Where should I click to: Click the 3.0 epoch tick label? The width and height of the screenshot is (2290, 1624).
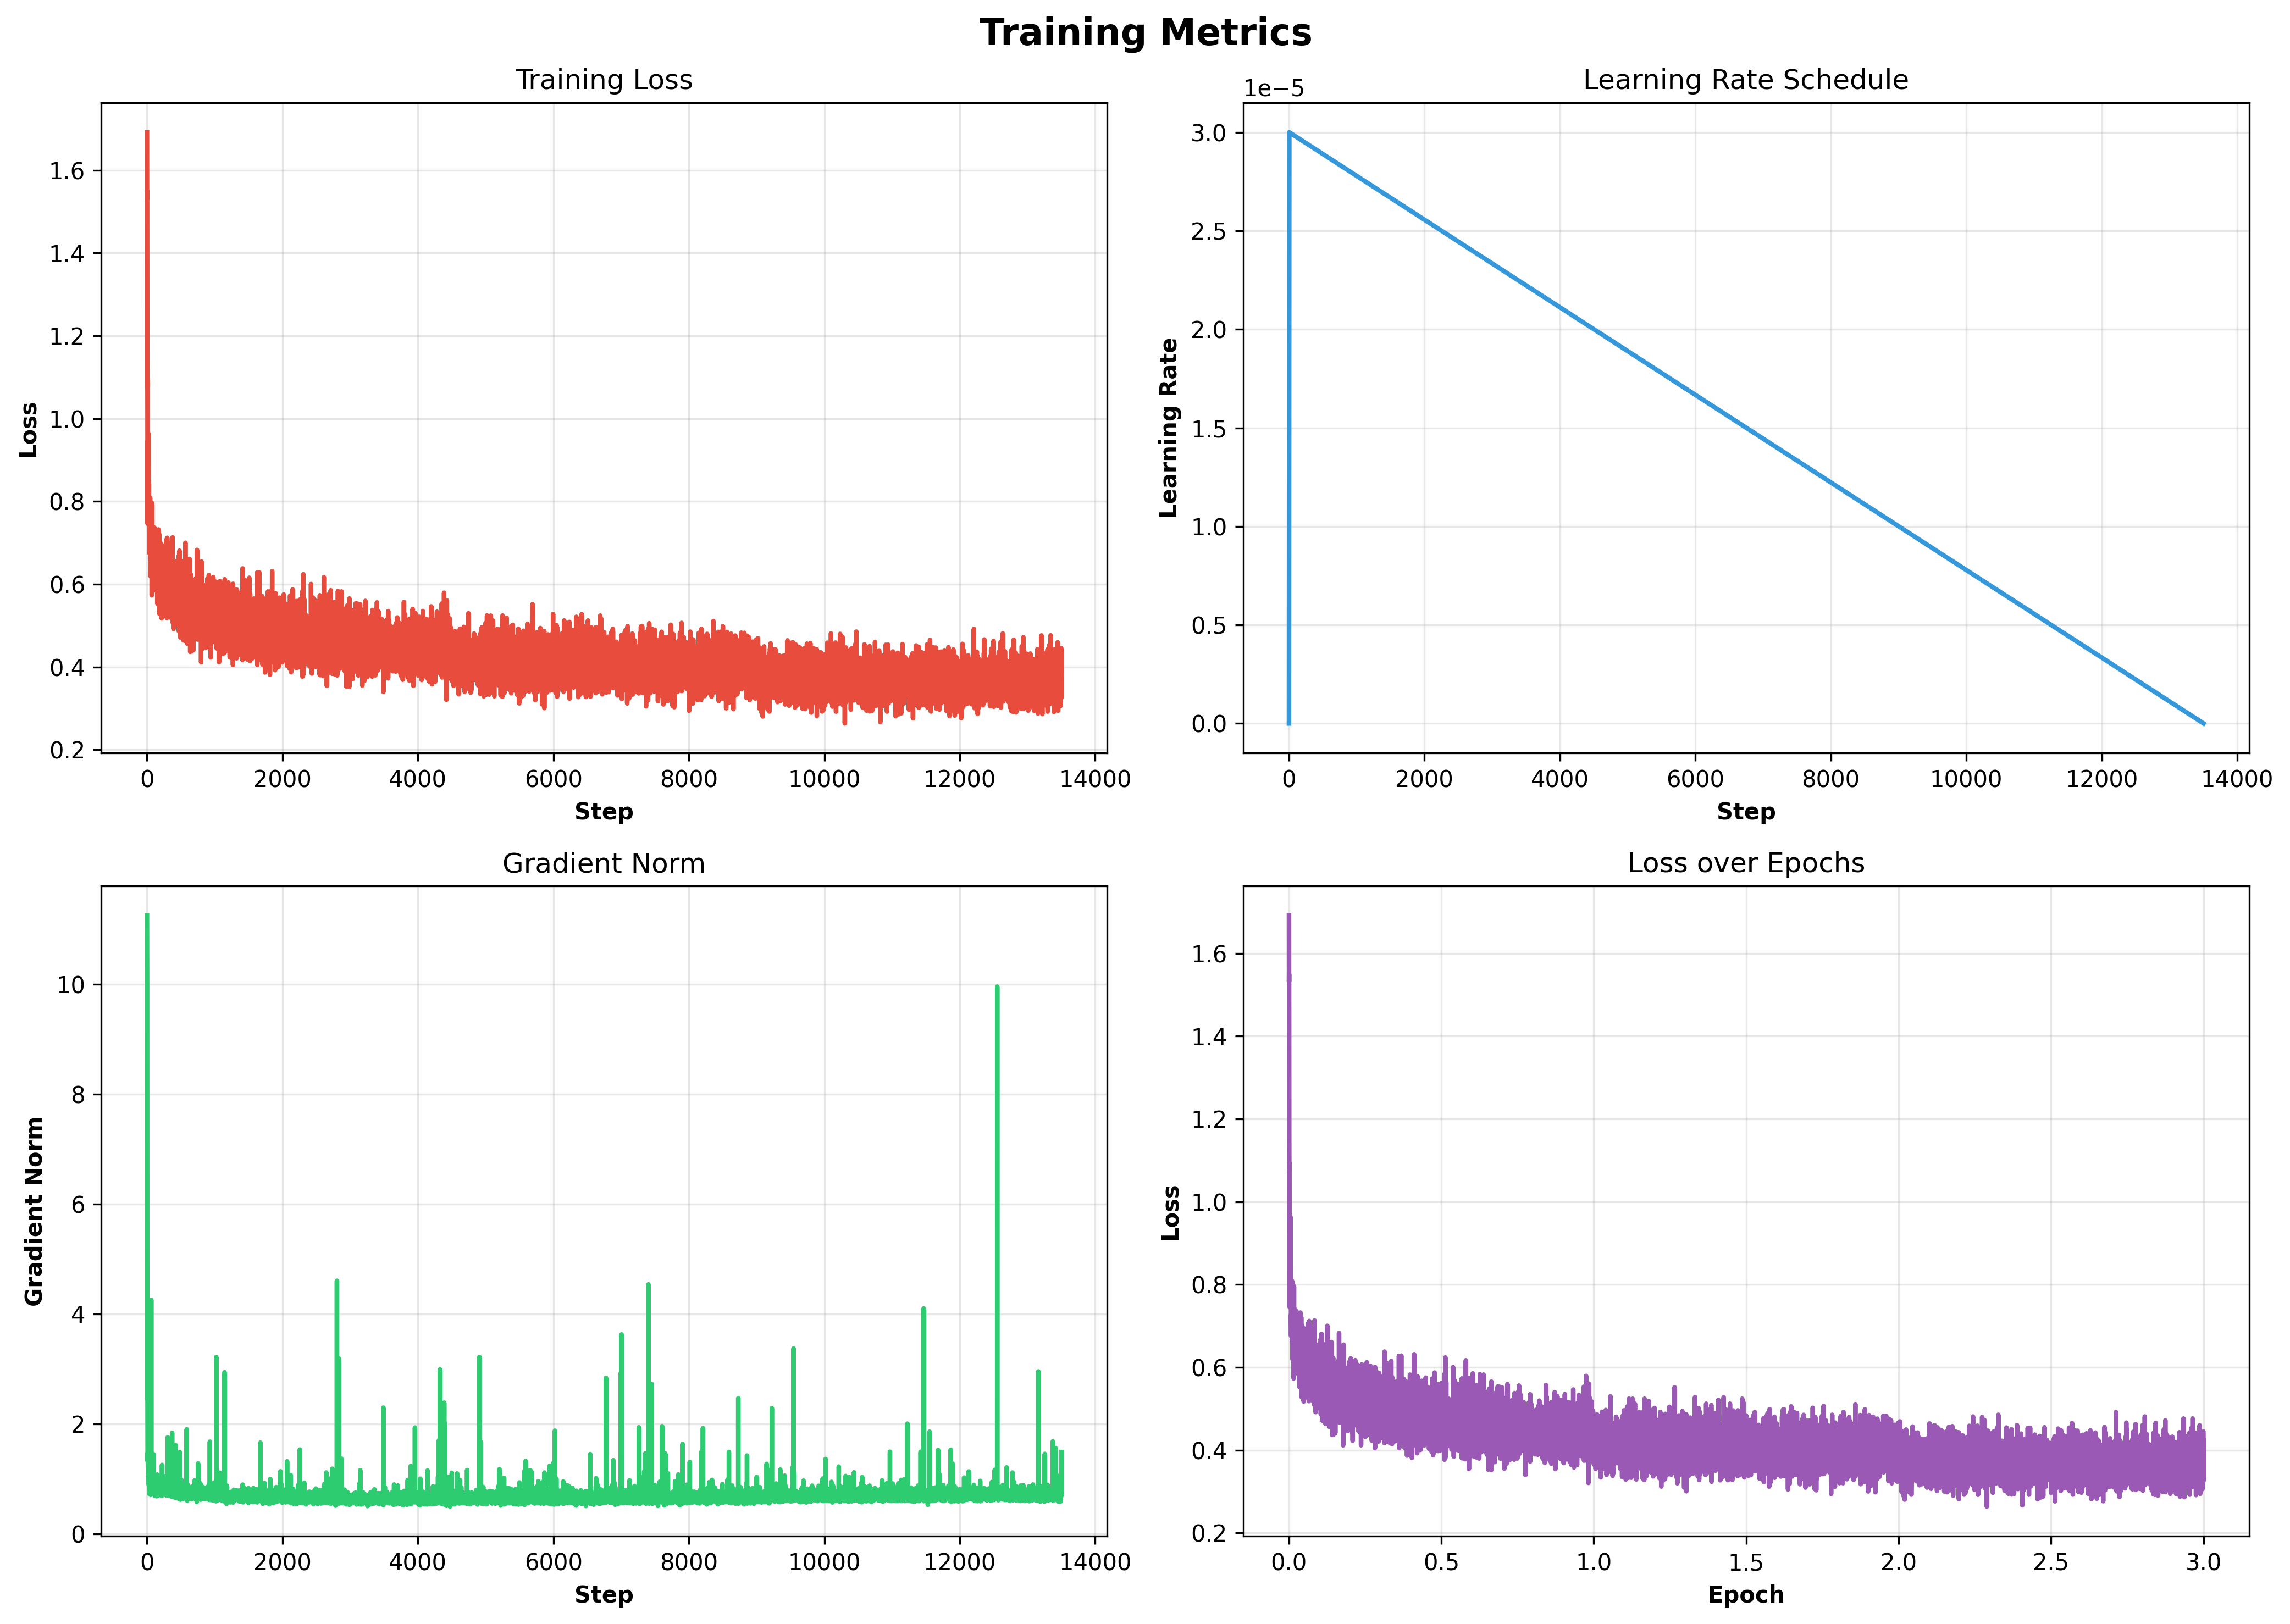click(2203, 1562)
